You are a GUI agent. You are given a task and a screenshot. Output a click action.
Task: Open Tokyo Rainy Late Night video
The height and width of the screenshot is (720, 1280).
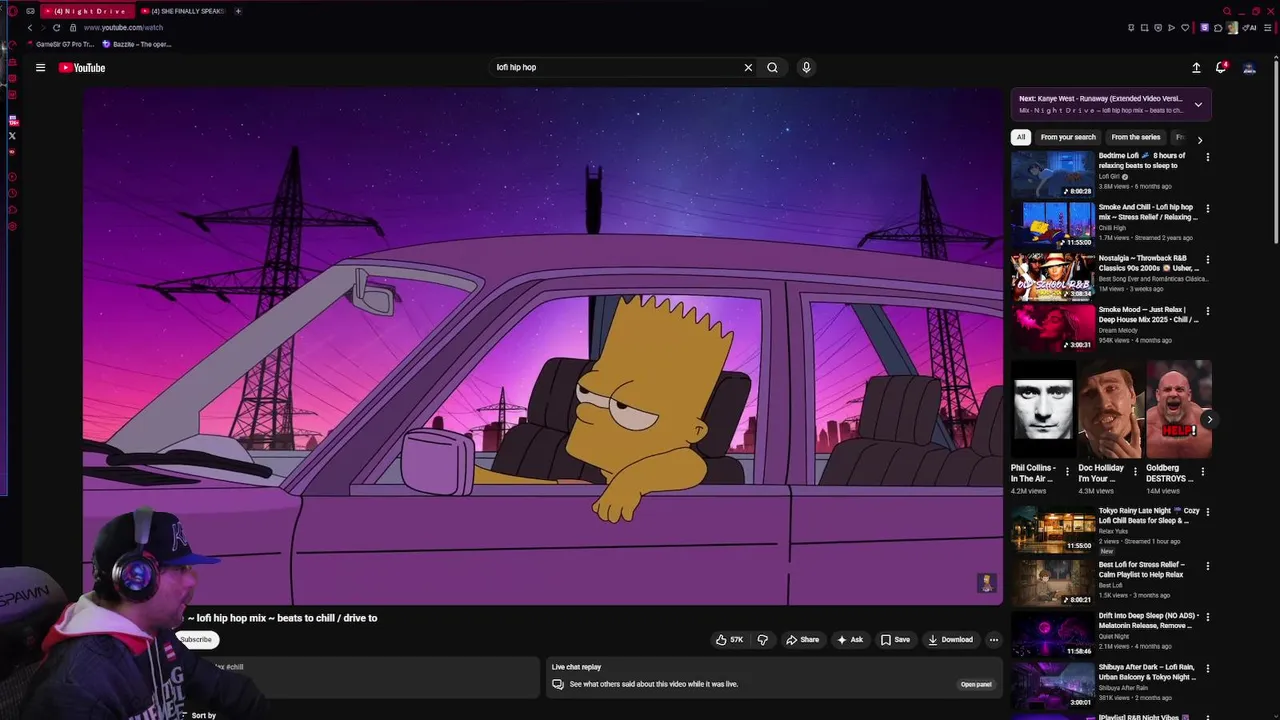1053,530
